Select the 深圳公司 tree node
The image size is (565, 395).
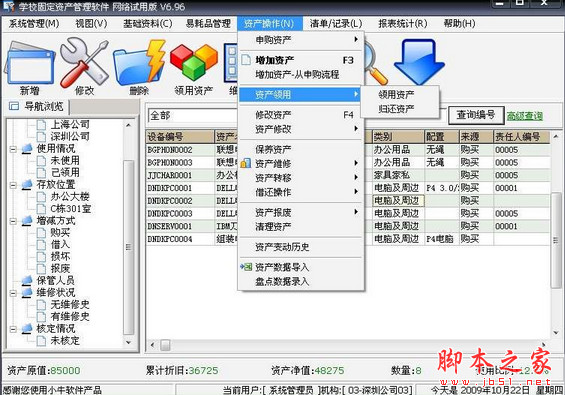click(x=70, y=137)
